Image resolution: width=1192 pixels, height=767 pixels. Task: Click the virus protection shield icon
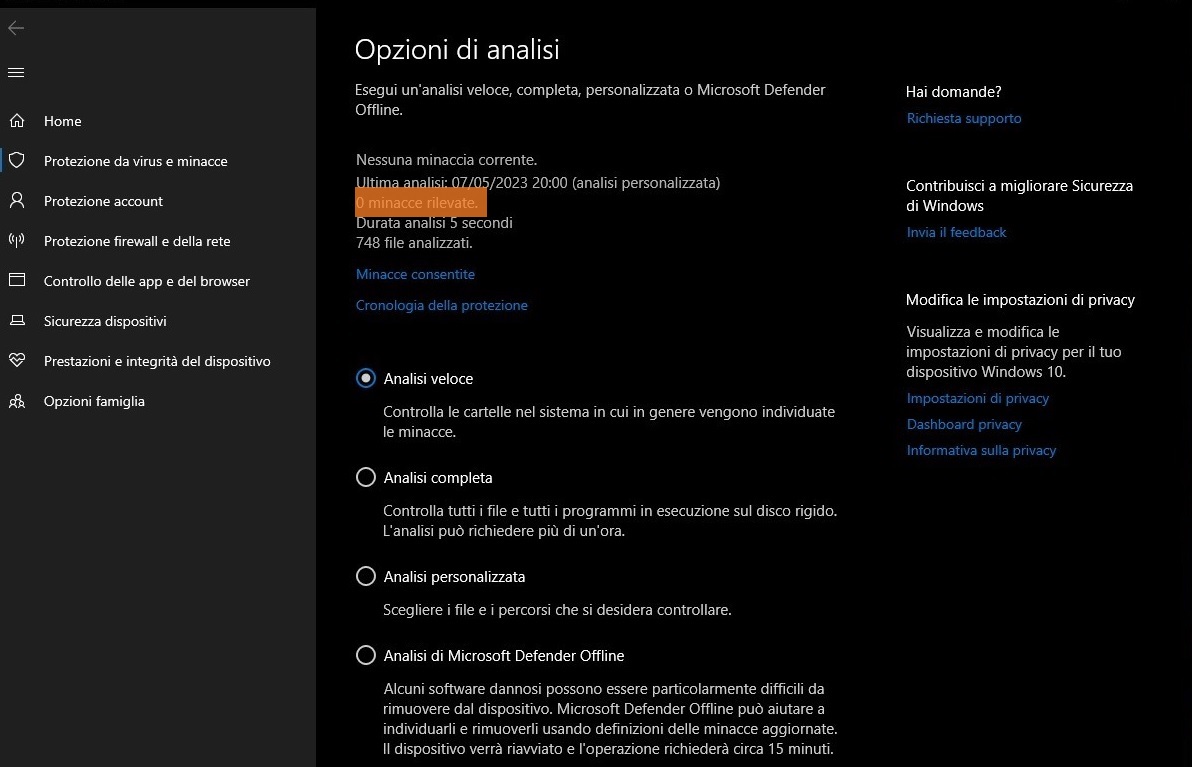click(x=16, y=161)
